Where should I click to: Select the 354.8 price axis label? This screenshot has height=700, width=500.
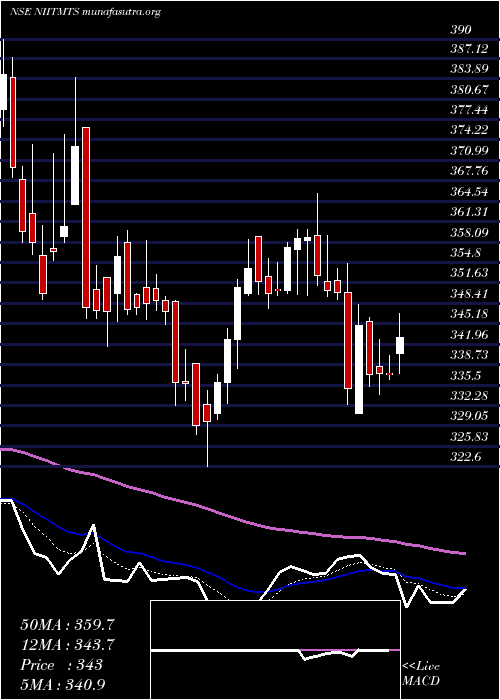466,253
